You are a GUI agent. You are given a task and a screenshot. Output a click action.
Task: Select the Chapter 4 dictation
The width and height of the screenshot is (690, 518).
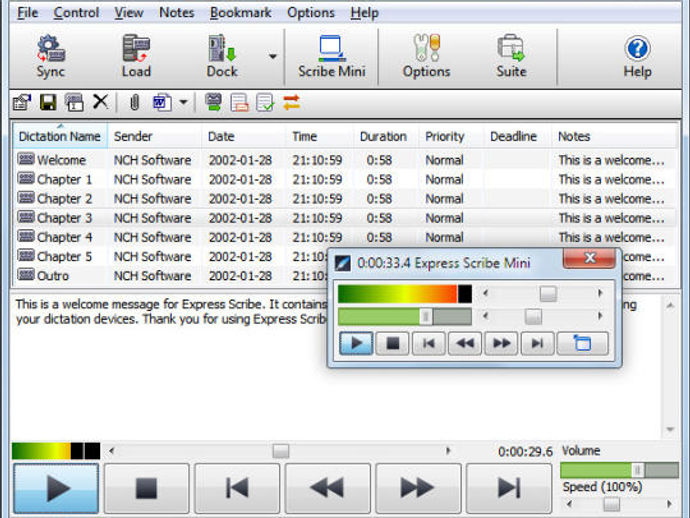coord(345,237)
